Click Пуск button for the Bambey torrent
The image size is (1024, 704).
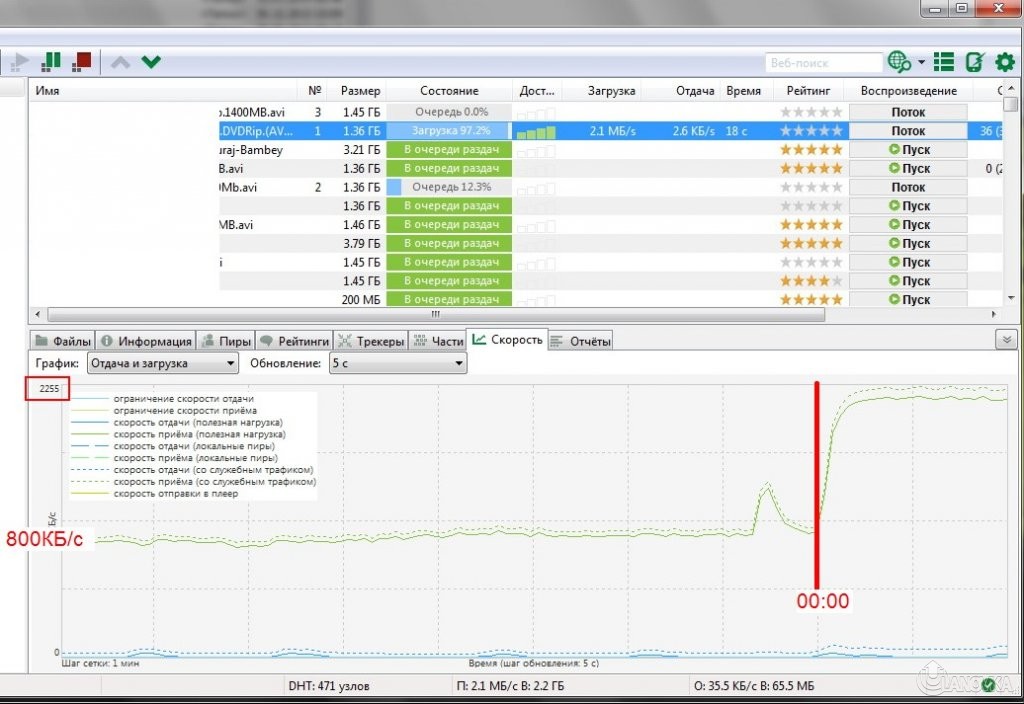click(x=908, y=150)
